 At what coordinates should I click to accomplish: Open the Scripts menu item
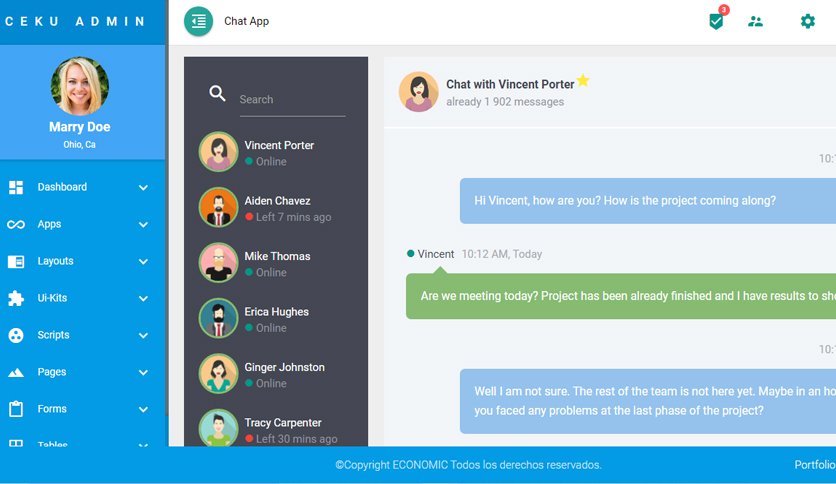79,335
